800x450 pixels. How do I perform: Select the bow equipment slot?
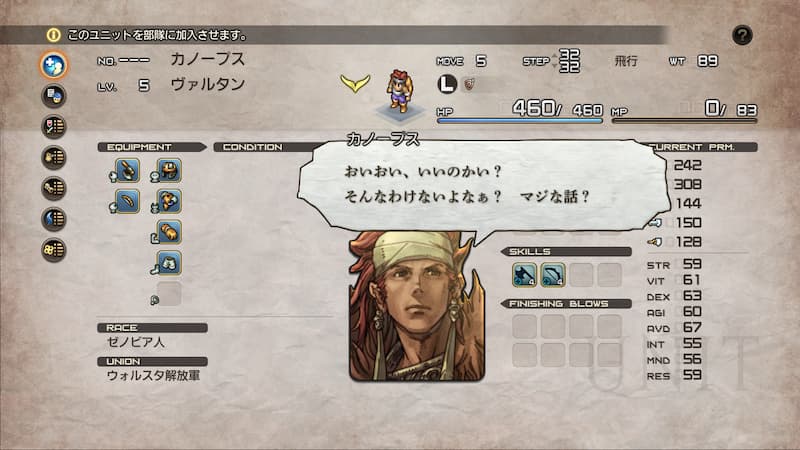point(128,201)
